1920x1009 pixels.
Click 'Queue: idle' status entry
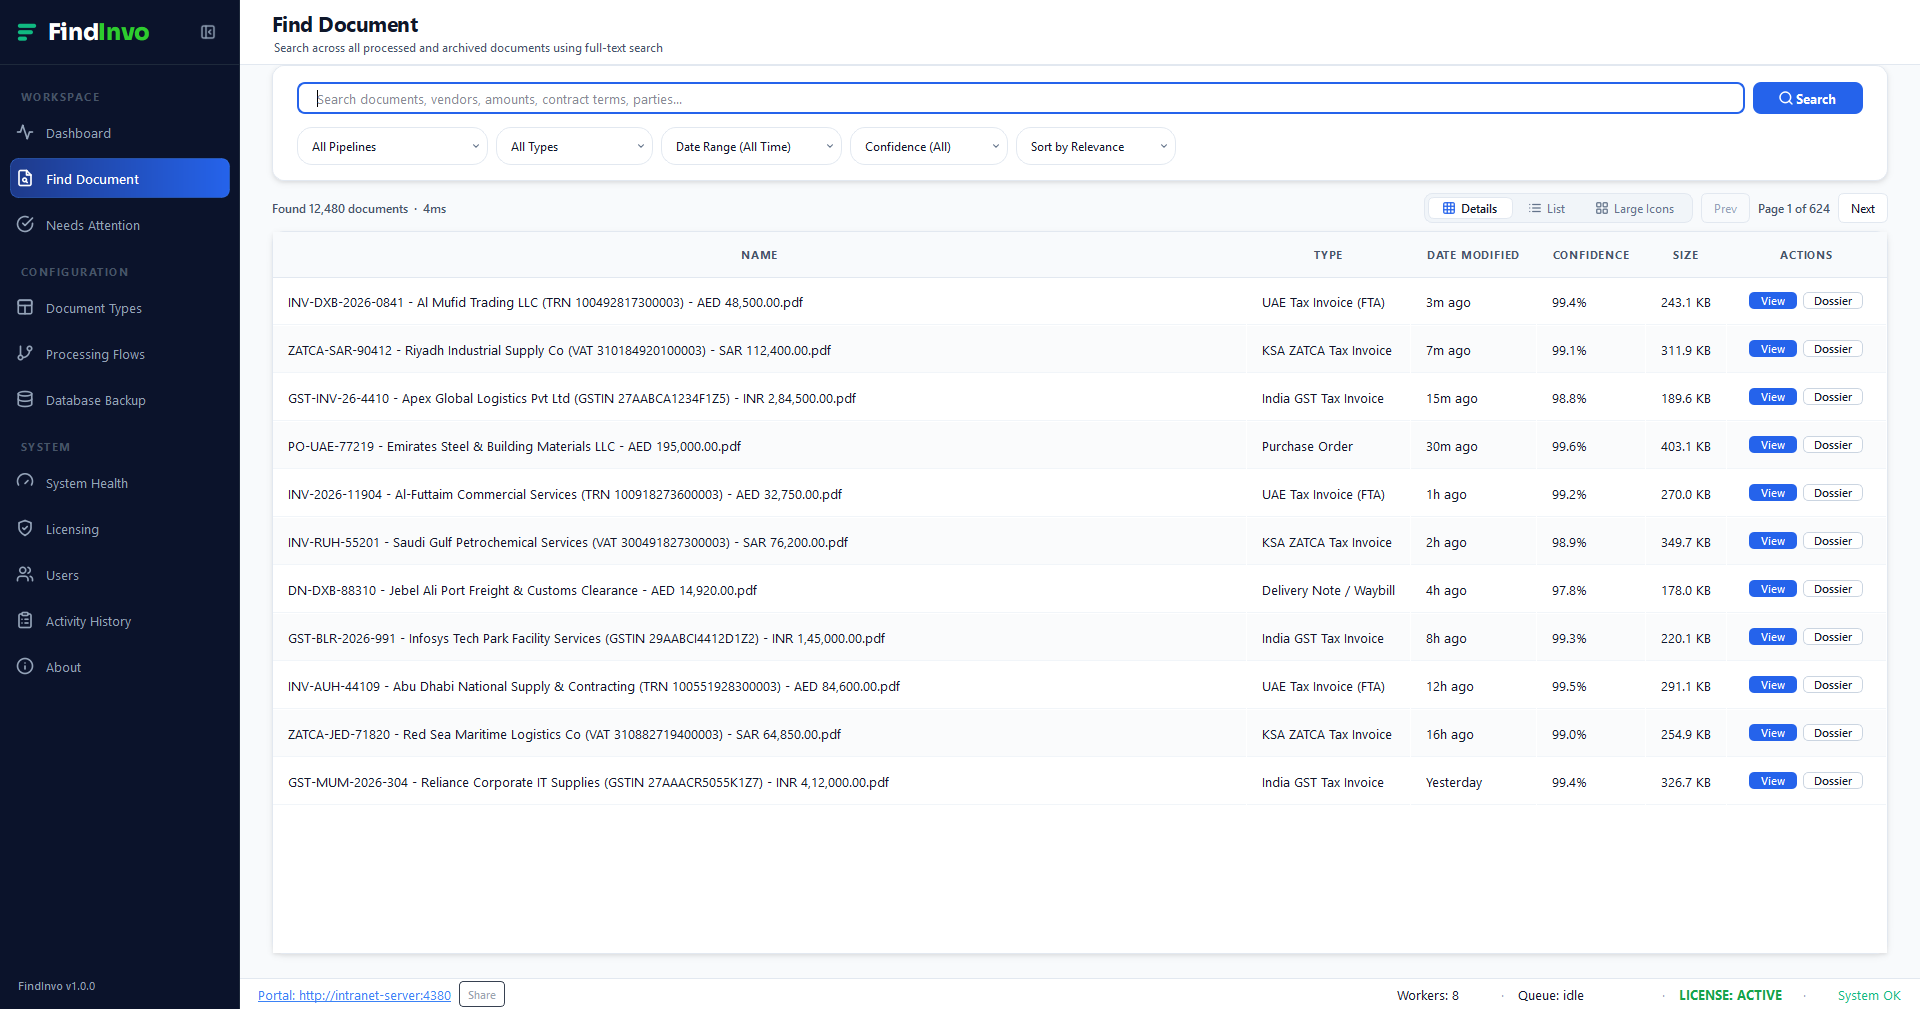pyautogui.click(x=1550, y=995)
